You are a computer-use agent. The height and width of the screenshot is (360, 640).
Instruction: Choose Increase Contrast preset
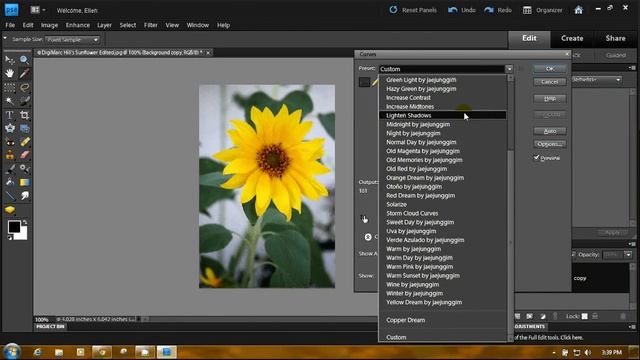pyautogui.click(x=442, y=98)
